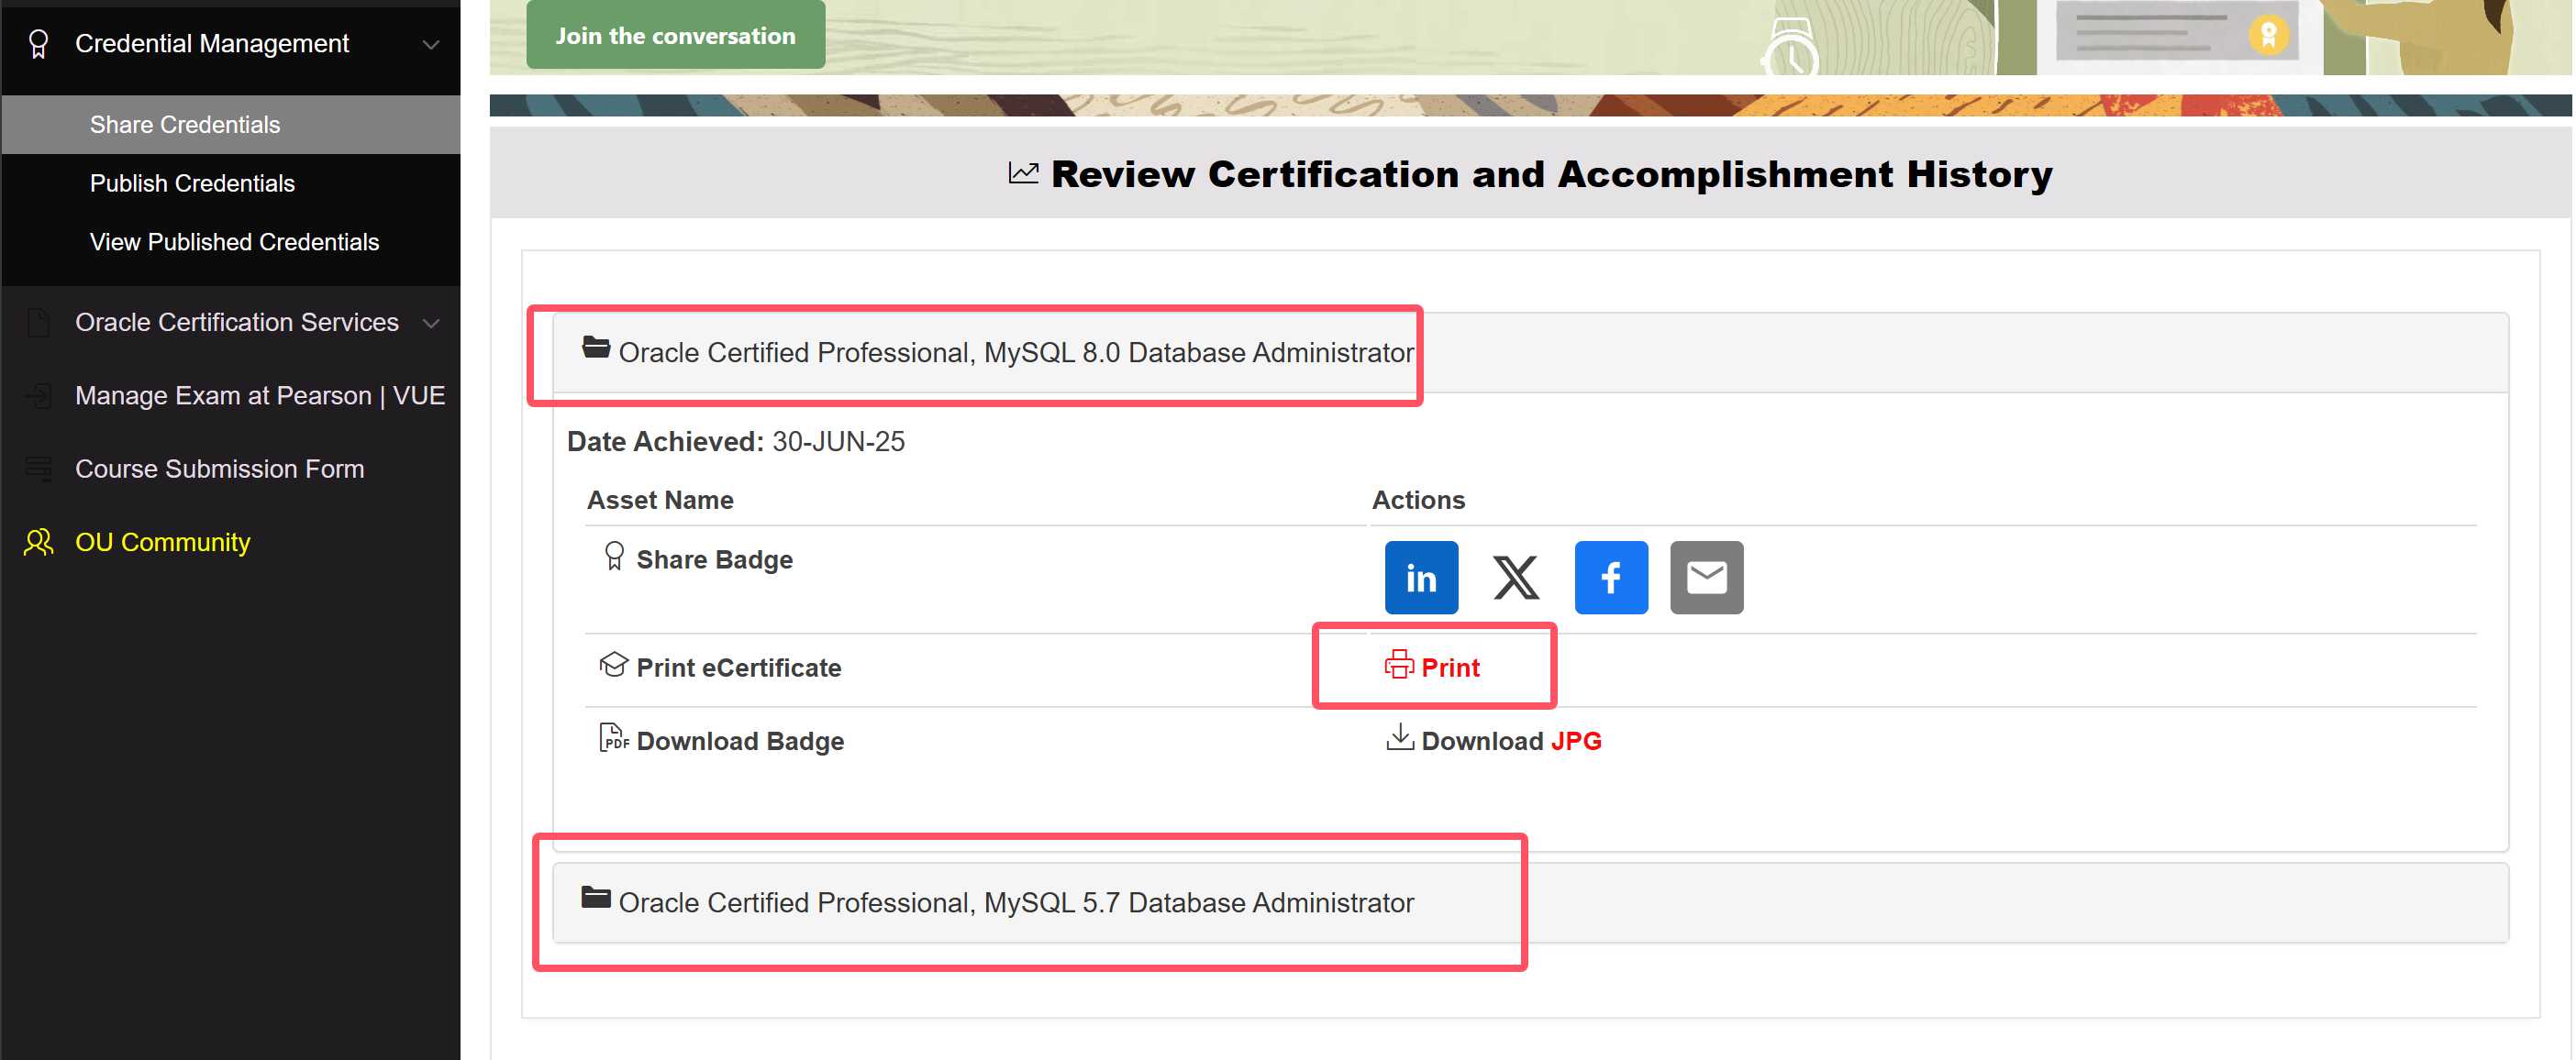Collapse the Credential Management chevron
2576x1060 pixels.
coord(431,44)
